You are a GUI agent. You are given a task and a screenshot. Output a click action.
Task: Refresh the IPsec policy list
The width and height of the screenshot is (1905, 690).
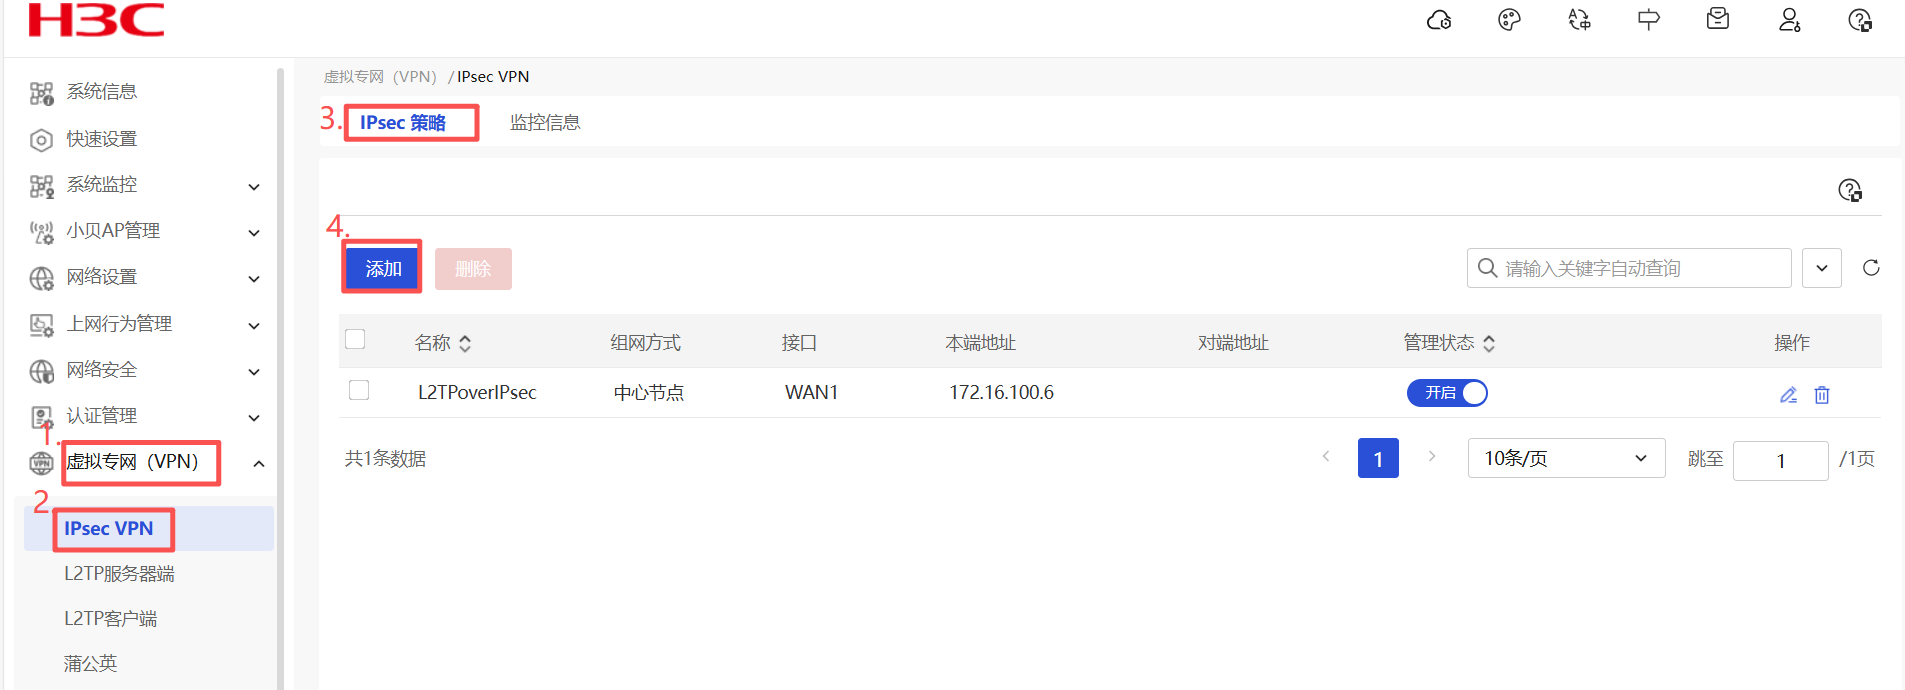[x=1871, y=268]
